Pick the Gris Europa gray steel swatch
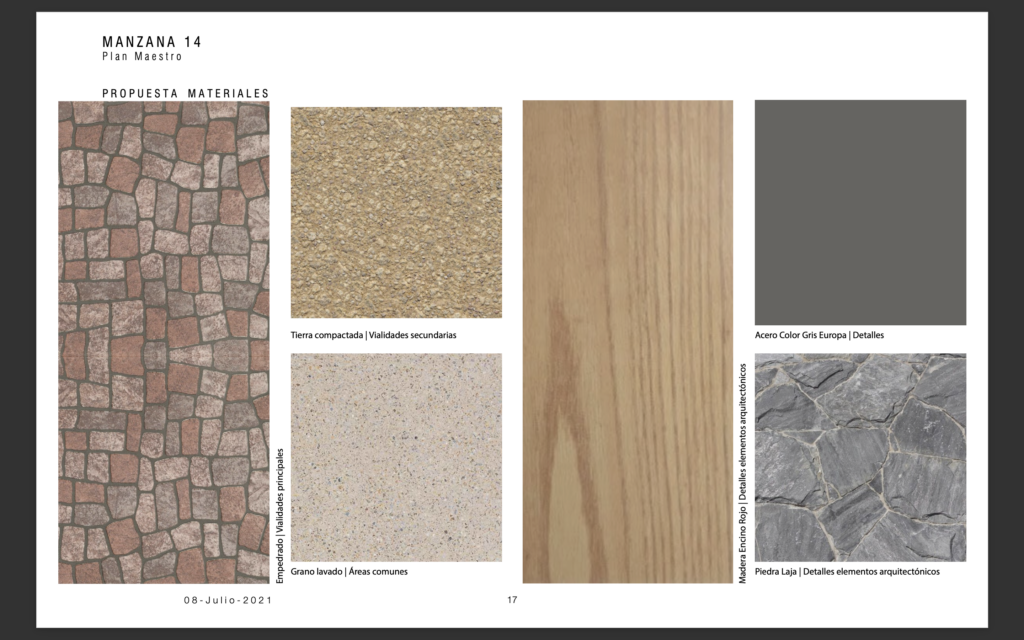This screenshot has width=1024, height=640. pyautogui.click(x=860, y=212)
